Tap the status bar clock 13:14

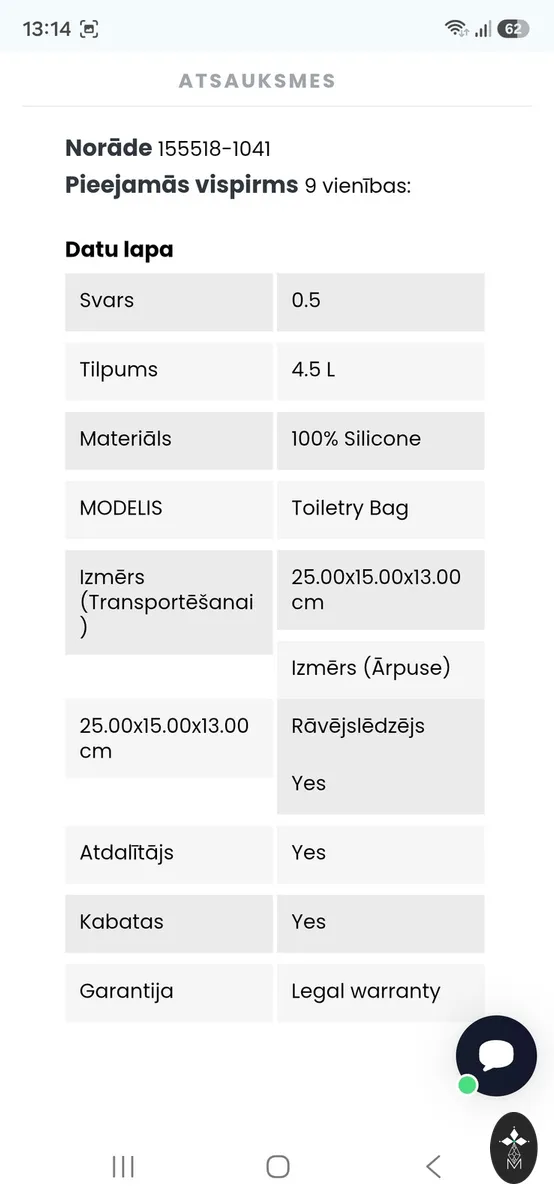tap(46, 29)
